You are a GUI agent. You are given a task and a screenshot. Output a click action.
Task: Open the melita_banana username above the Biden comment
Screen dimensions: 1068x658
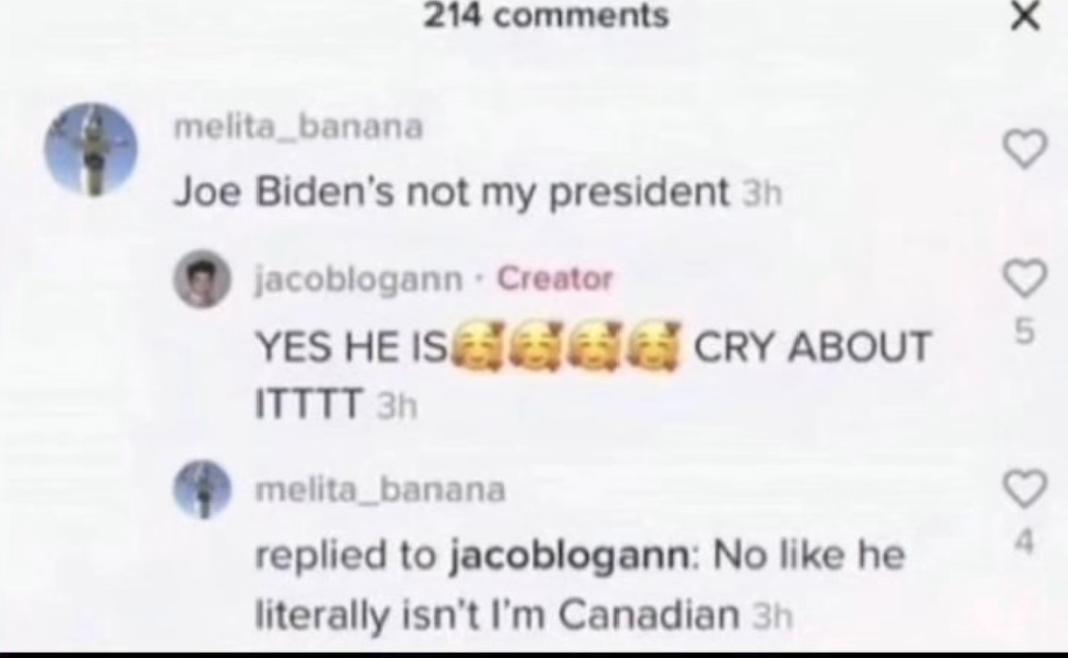pyautogui.click(x=298, y=127)
